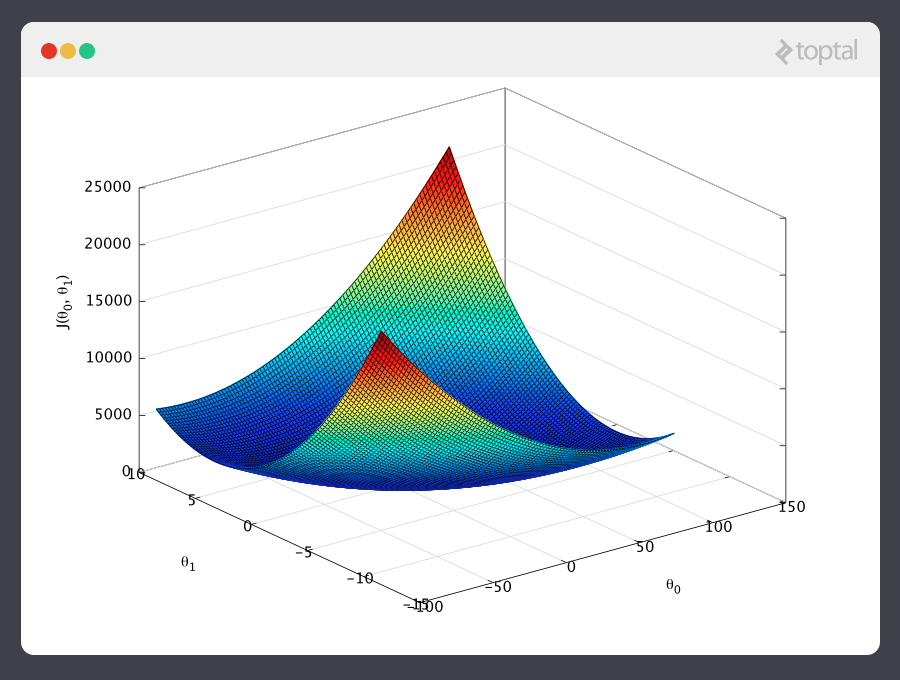Click the 20000 z-axis tick label
Image resolution: width=900 pixels, height=680 pixels.
point(108,244)
